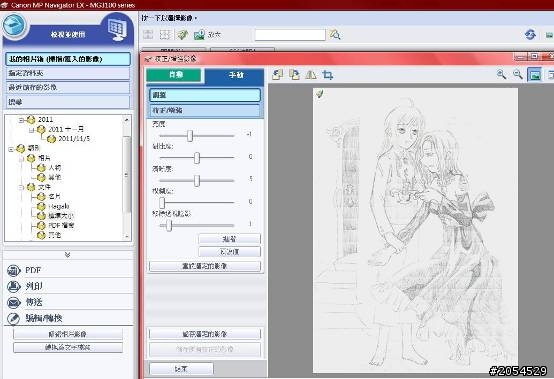
Task: Open the 指定資料夾 specify folder entry
Action: (x=68, y=73)
